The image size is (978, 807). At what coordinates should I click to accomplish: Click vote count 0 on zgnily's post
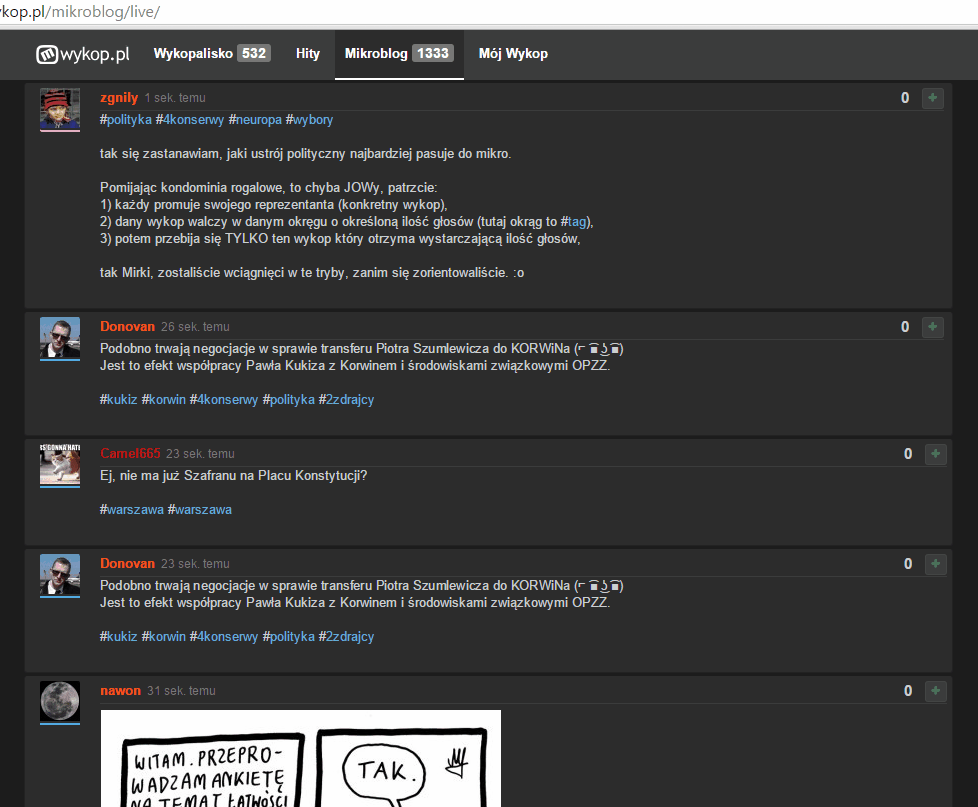(905, 98)
